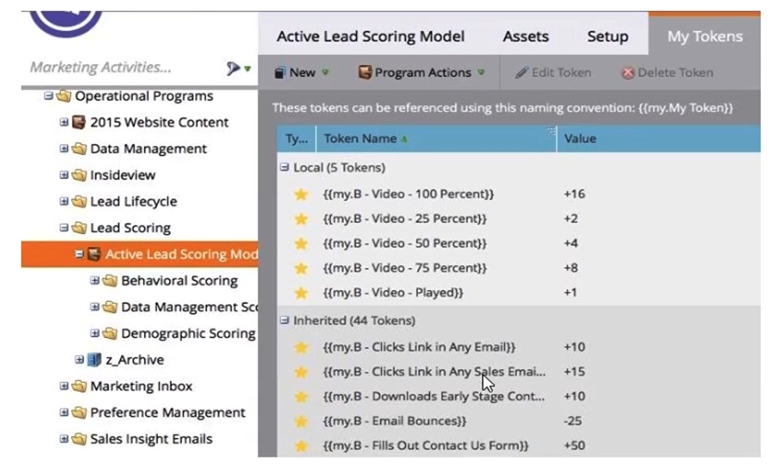Click the +16 value cell
This screenshot has height=467, width=781.
(574, 194)
